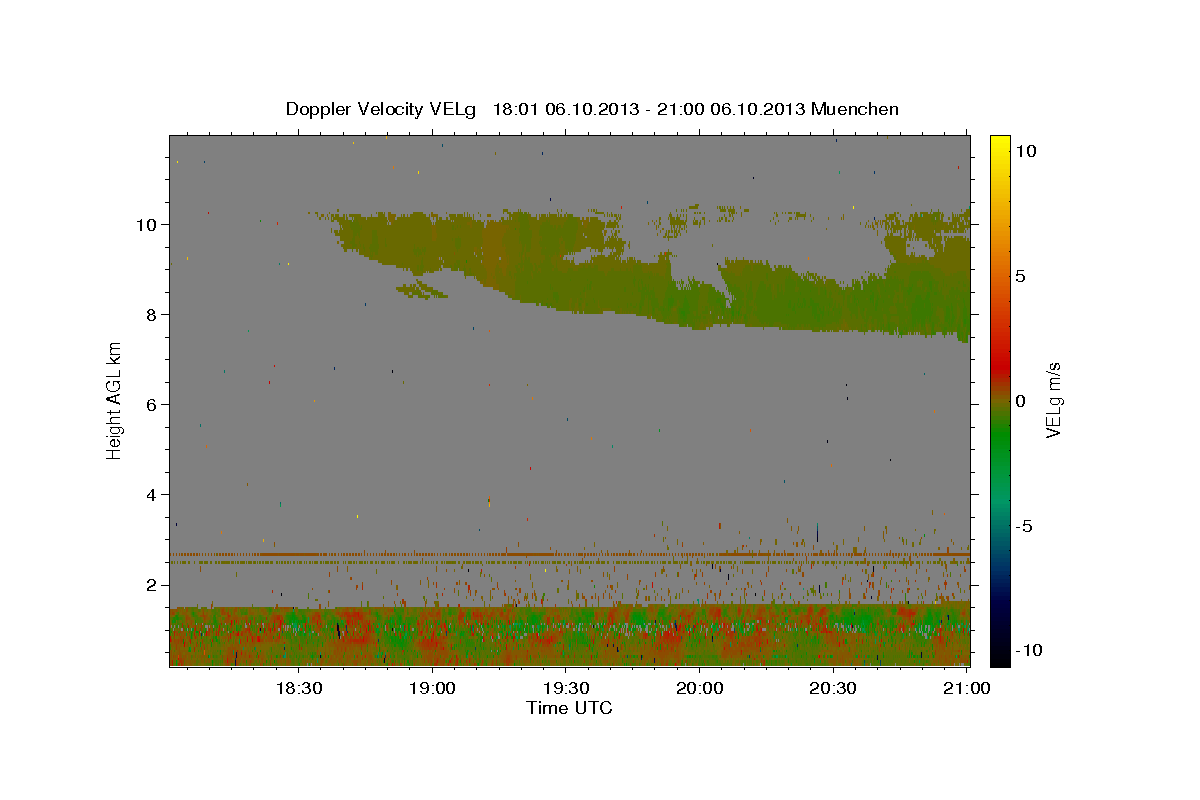Click the 20:30 time tick label
The width and height of the screenshot is (1200, 800).
click(x=833, y=688)
